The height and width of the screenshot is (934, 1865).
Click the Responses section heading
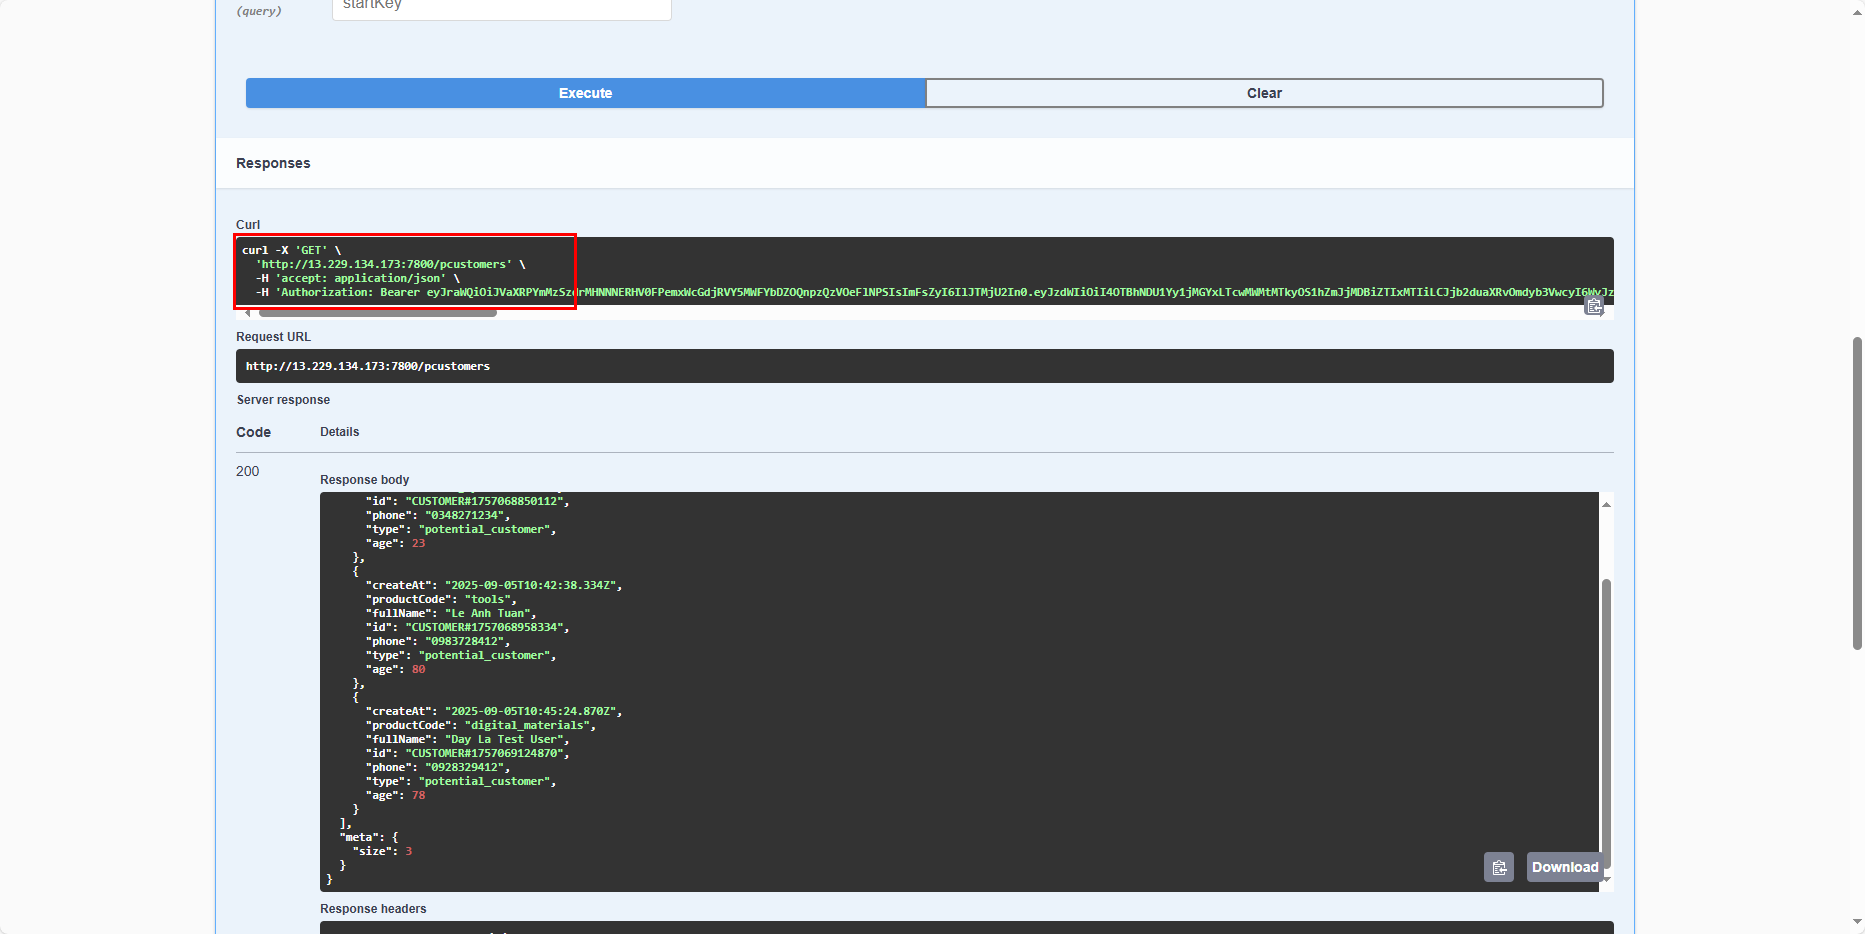273,163
